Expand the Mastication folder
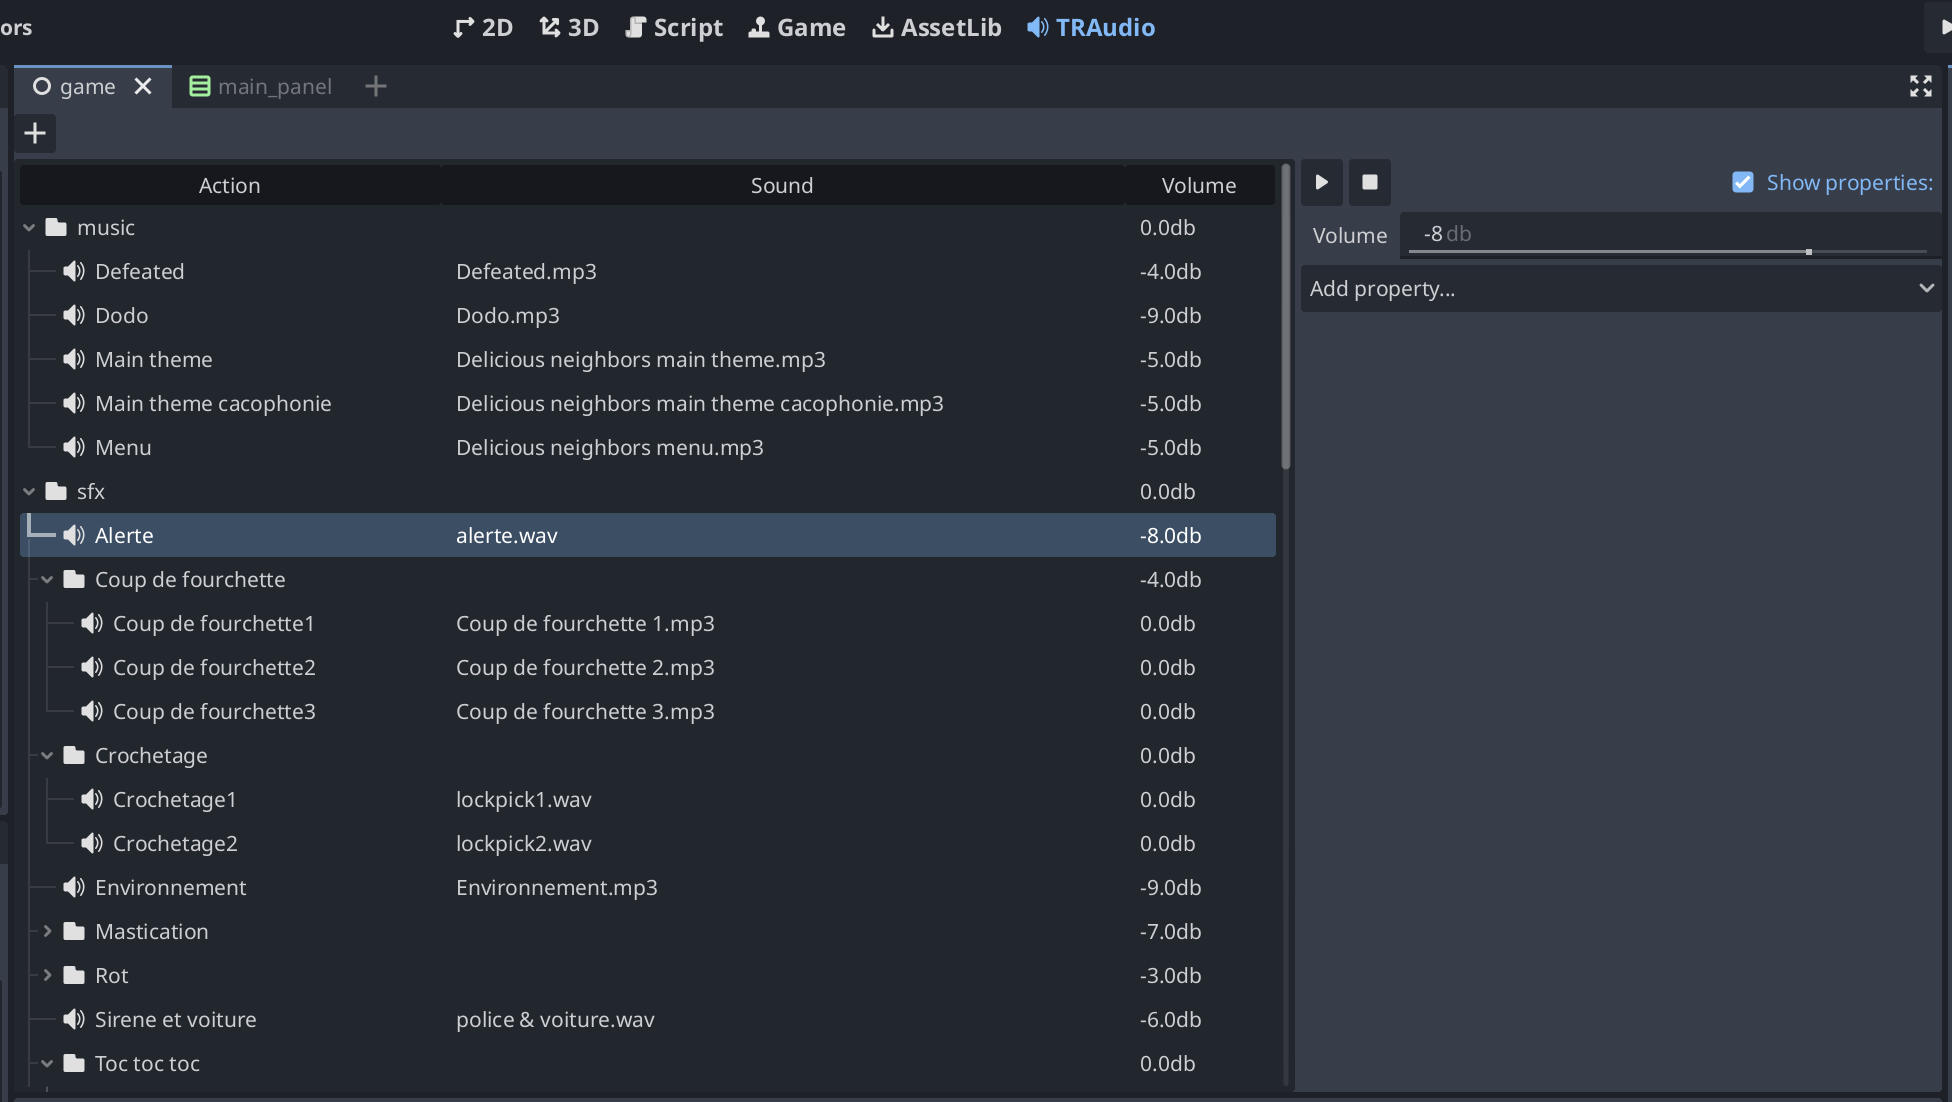1952x1102 pixels. pyautogui.click(x=47, y=931)
